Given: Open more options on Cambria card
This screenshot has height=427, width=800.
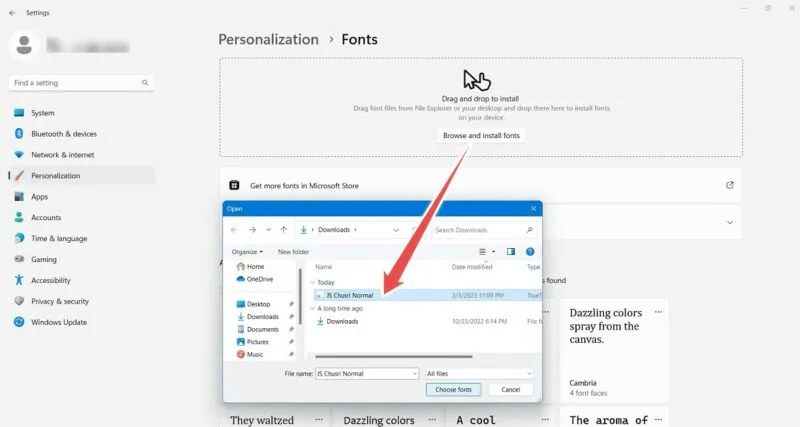Looking at the screenshot, I should pyautogui.click(x=658, y=312).
